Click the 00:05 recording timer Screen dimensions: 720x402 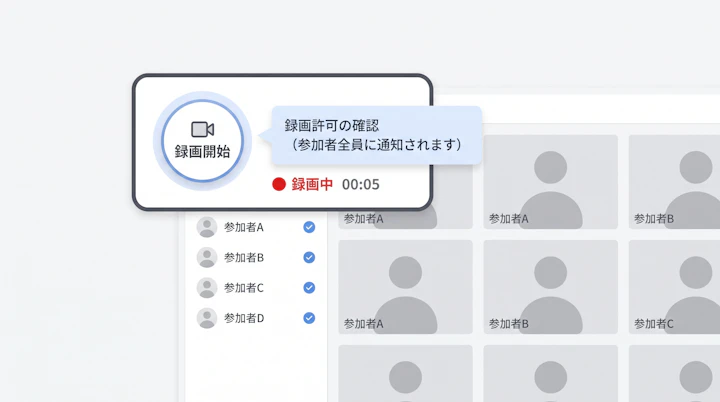(360, 185)
